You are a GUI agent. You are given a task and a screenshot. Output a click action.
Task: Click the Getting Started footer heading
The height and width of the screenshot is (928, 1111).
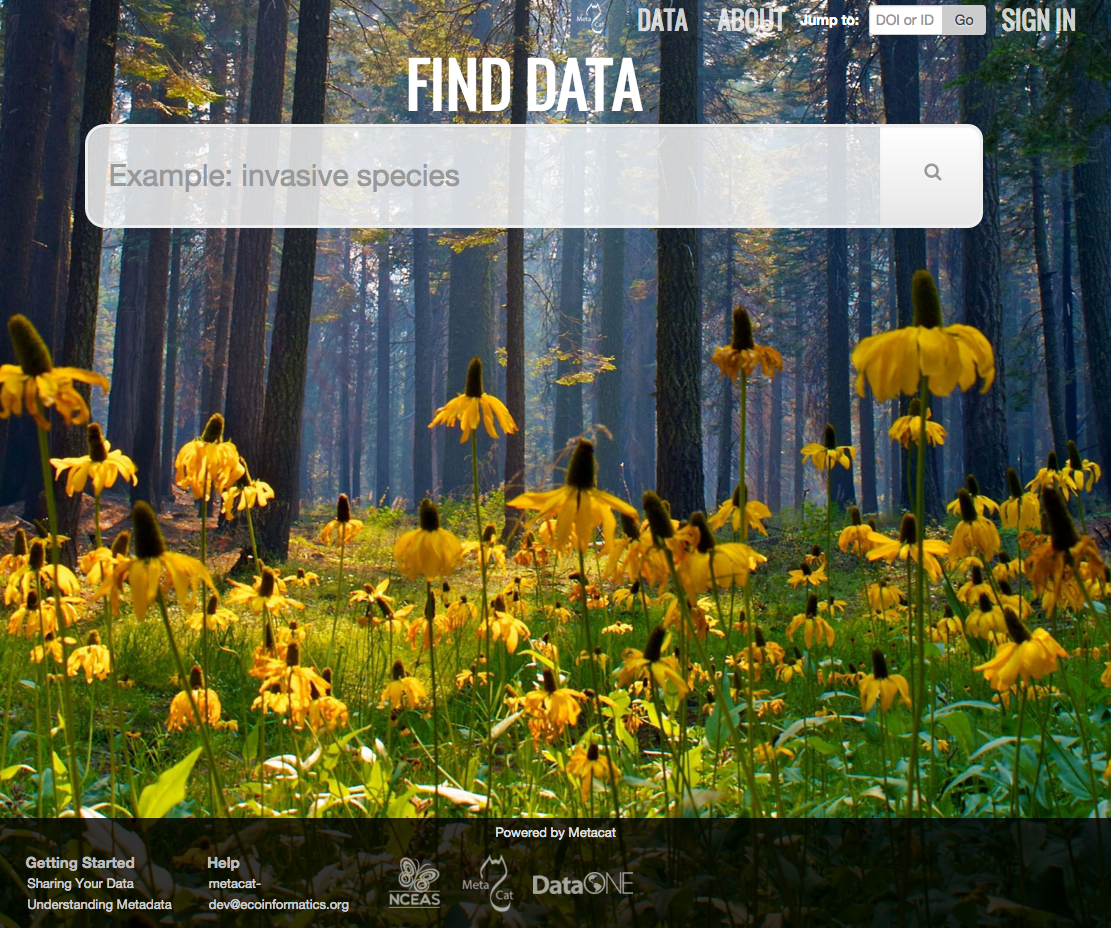[80, 862]
